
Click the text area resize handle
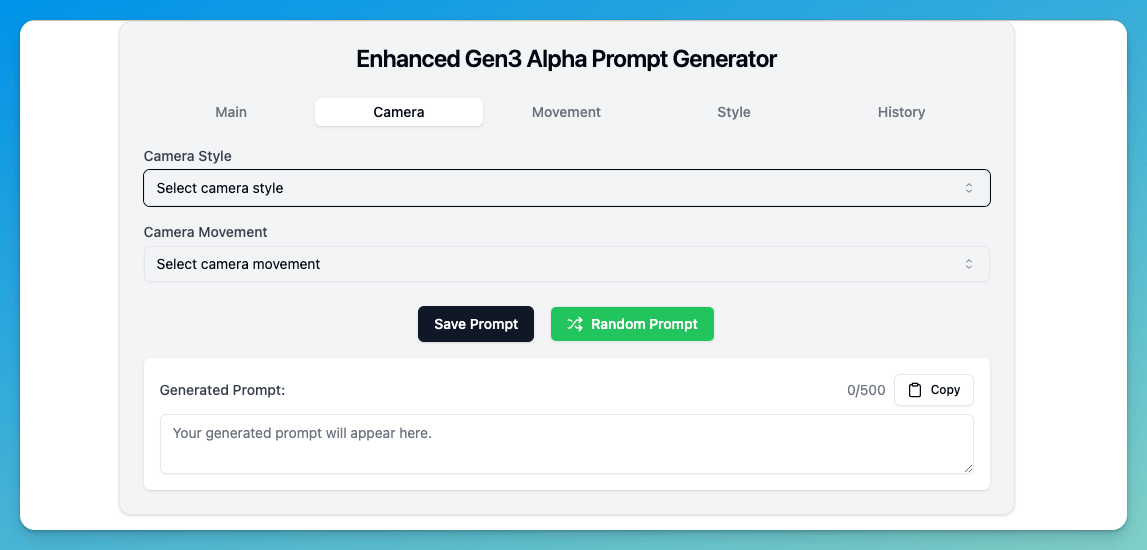[967, 467]
